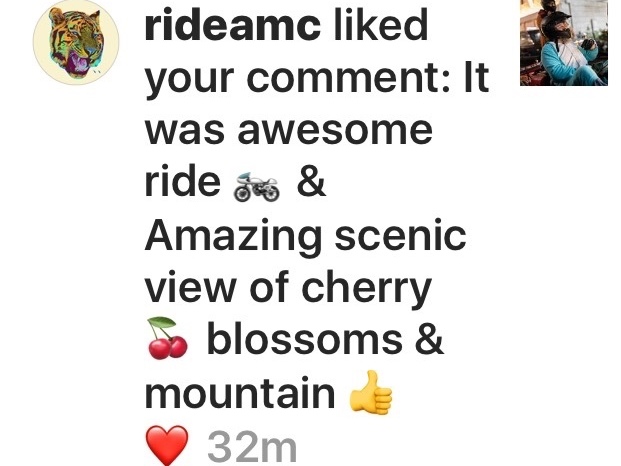
Task: Click the ampersand after the motorcycle emoji
Action: tap(311, 183)
